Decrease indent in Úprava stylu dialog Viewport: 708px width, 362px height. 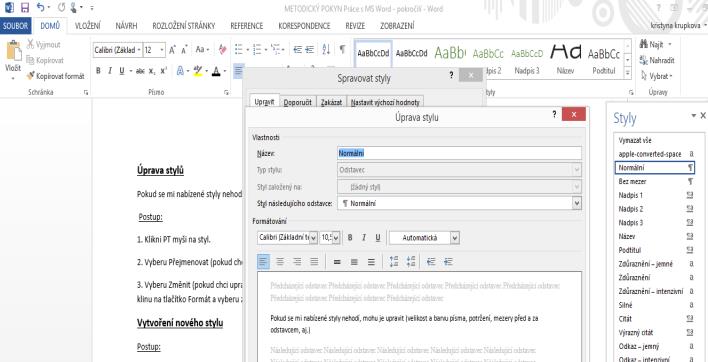(431, 262)
